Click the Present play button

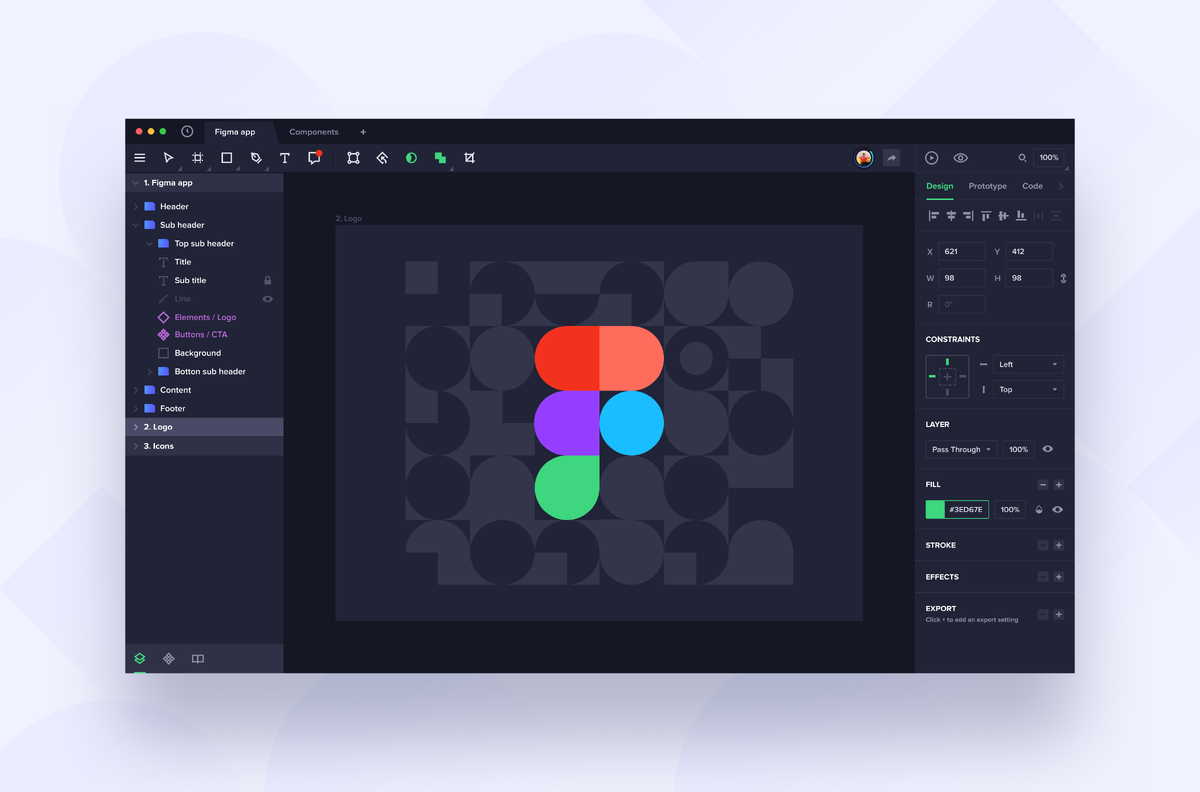click(931, 158)
